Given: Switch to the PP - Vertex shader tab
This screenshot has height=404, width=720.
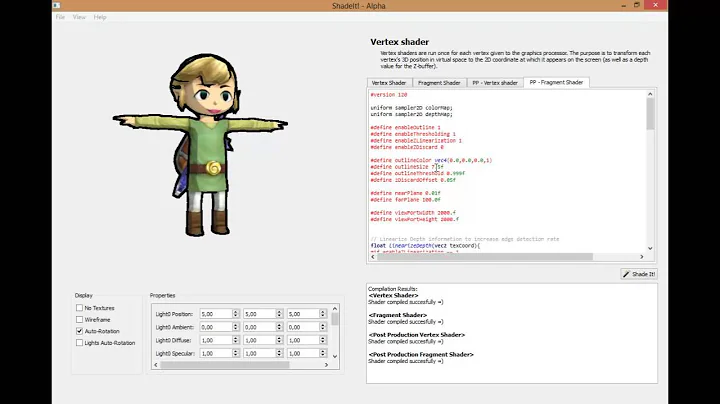Looking at the screenshot, I should click(495, 83).
